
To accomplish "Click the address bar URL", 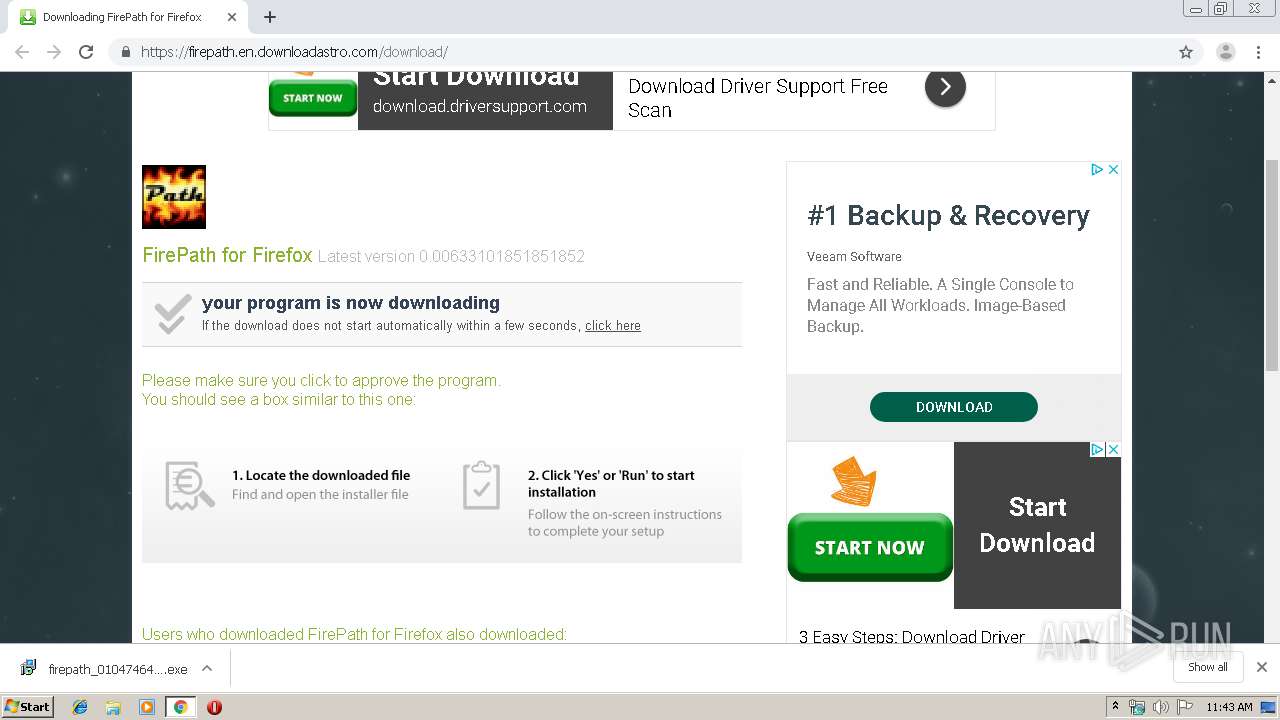I will coord(294,52).
